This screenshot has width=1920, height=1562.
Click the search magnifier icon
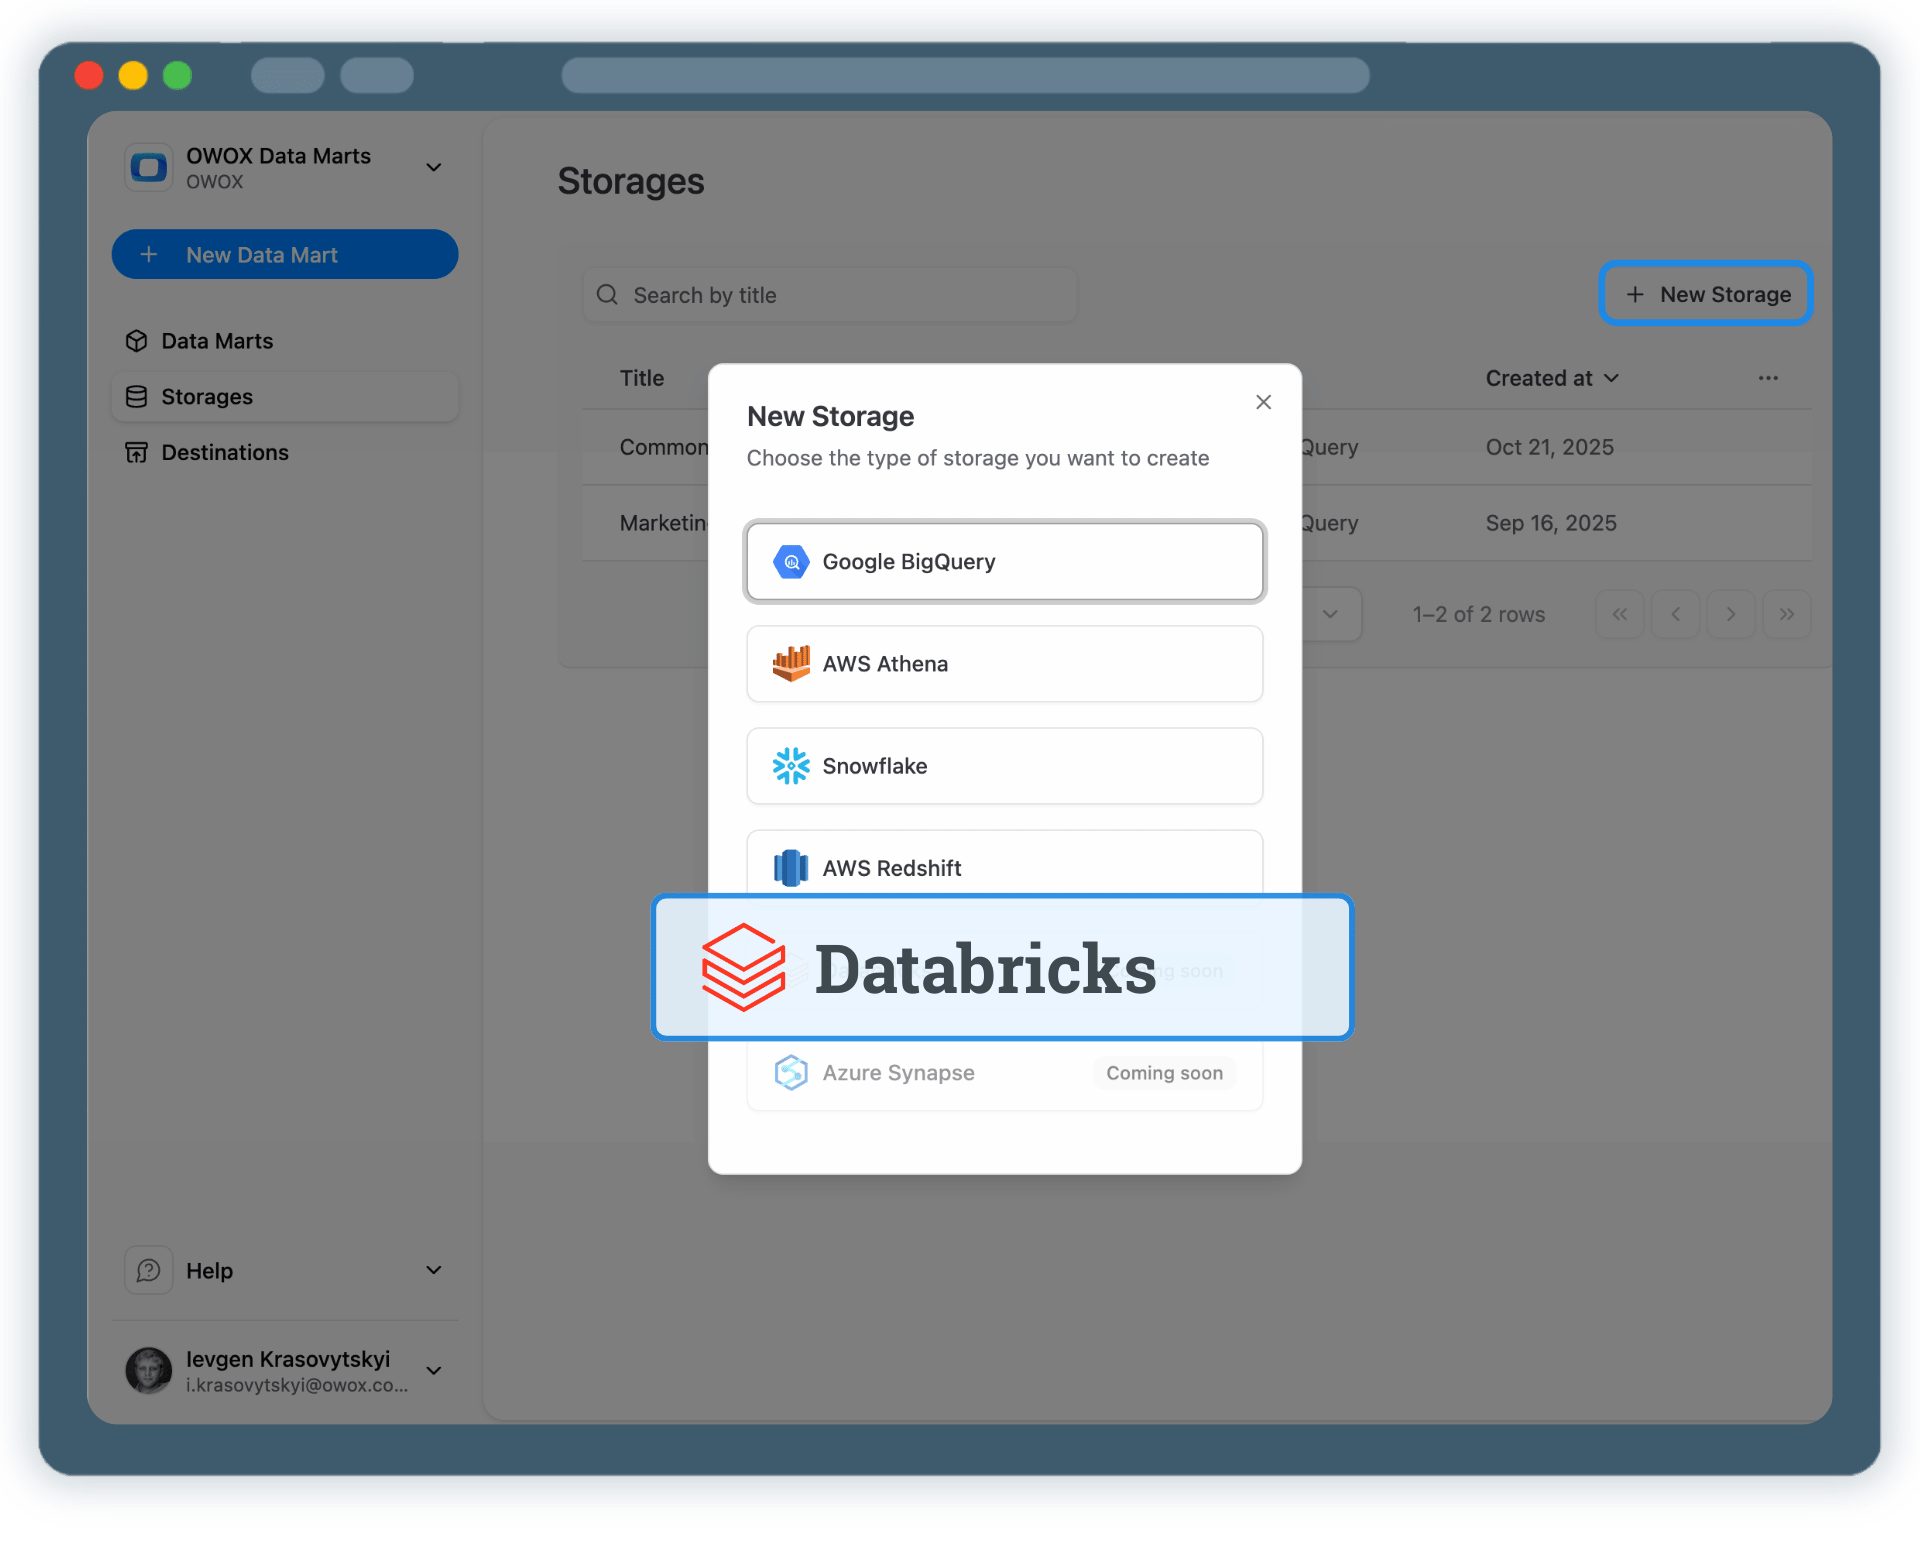[x=607, y=295]
